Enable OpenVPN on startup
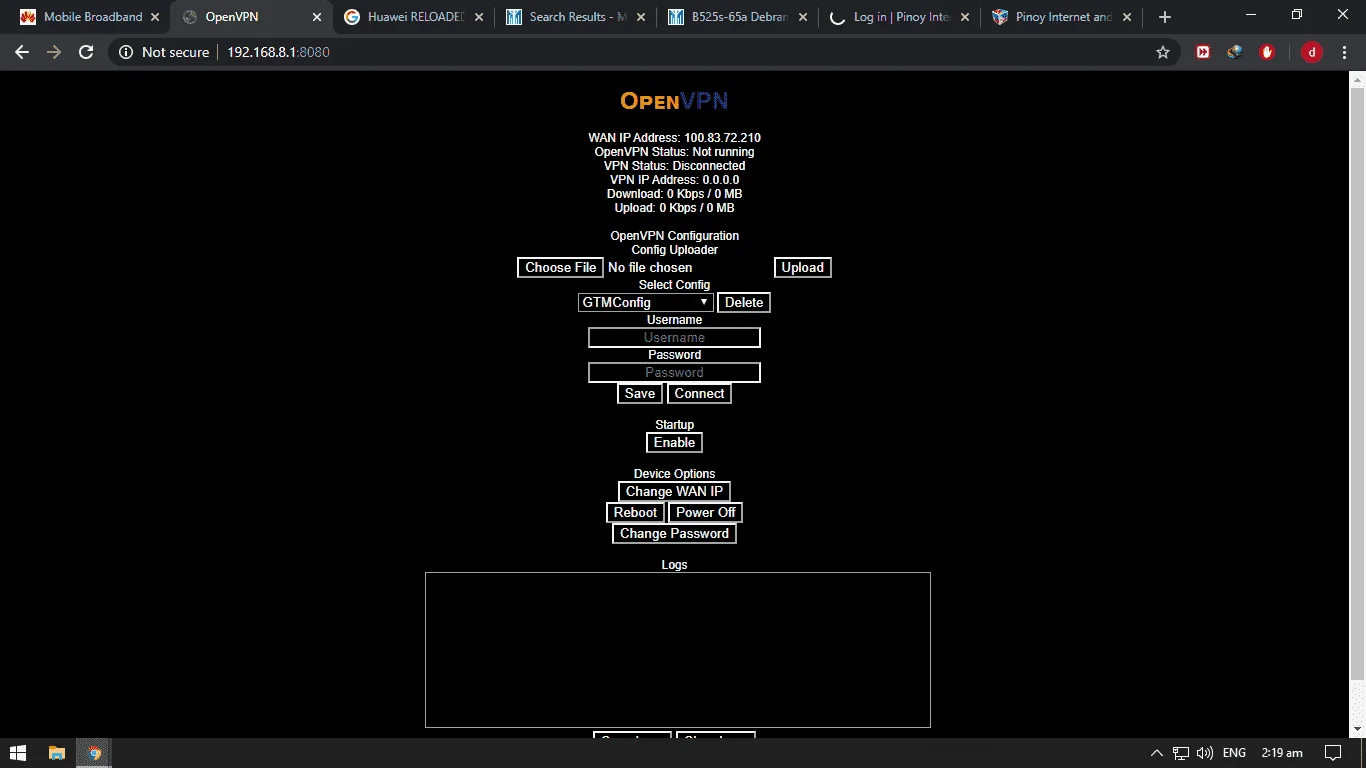 (x=674, y=442)
